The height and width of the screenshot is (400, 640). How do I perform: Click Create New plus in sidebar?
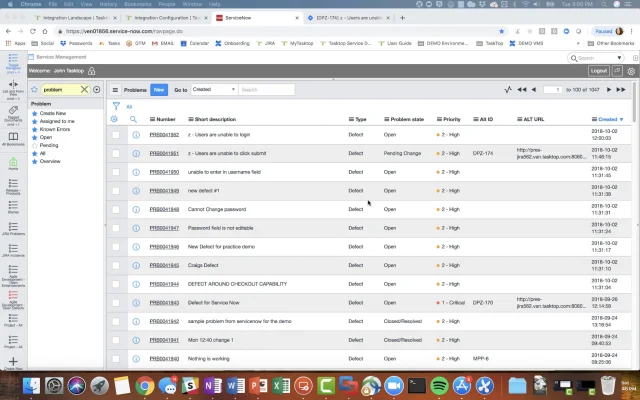pyautogui.click(x=13, y=363)
